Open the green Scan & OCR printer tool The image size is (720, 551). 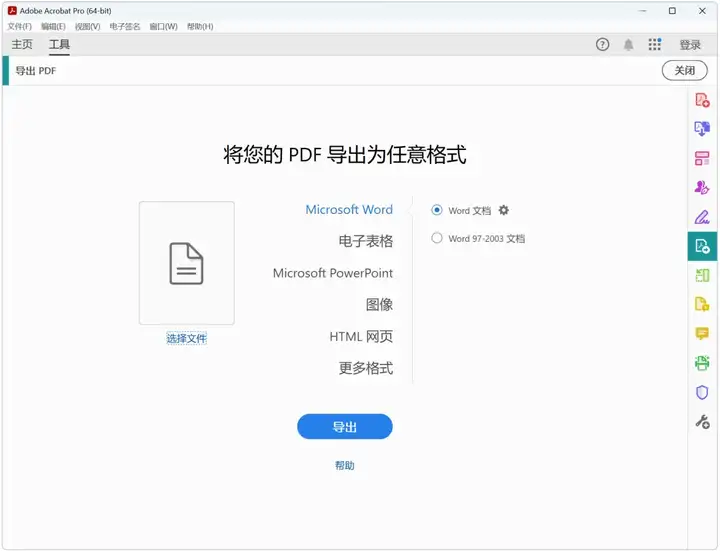702,363
